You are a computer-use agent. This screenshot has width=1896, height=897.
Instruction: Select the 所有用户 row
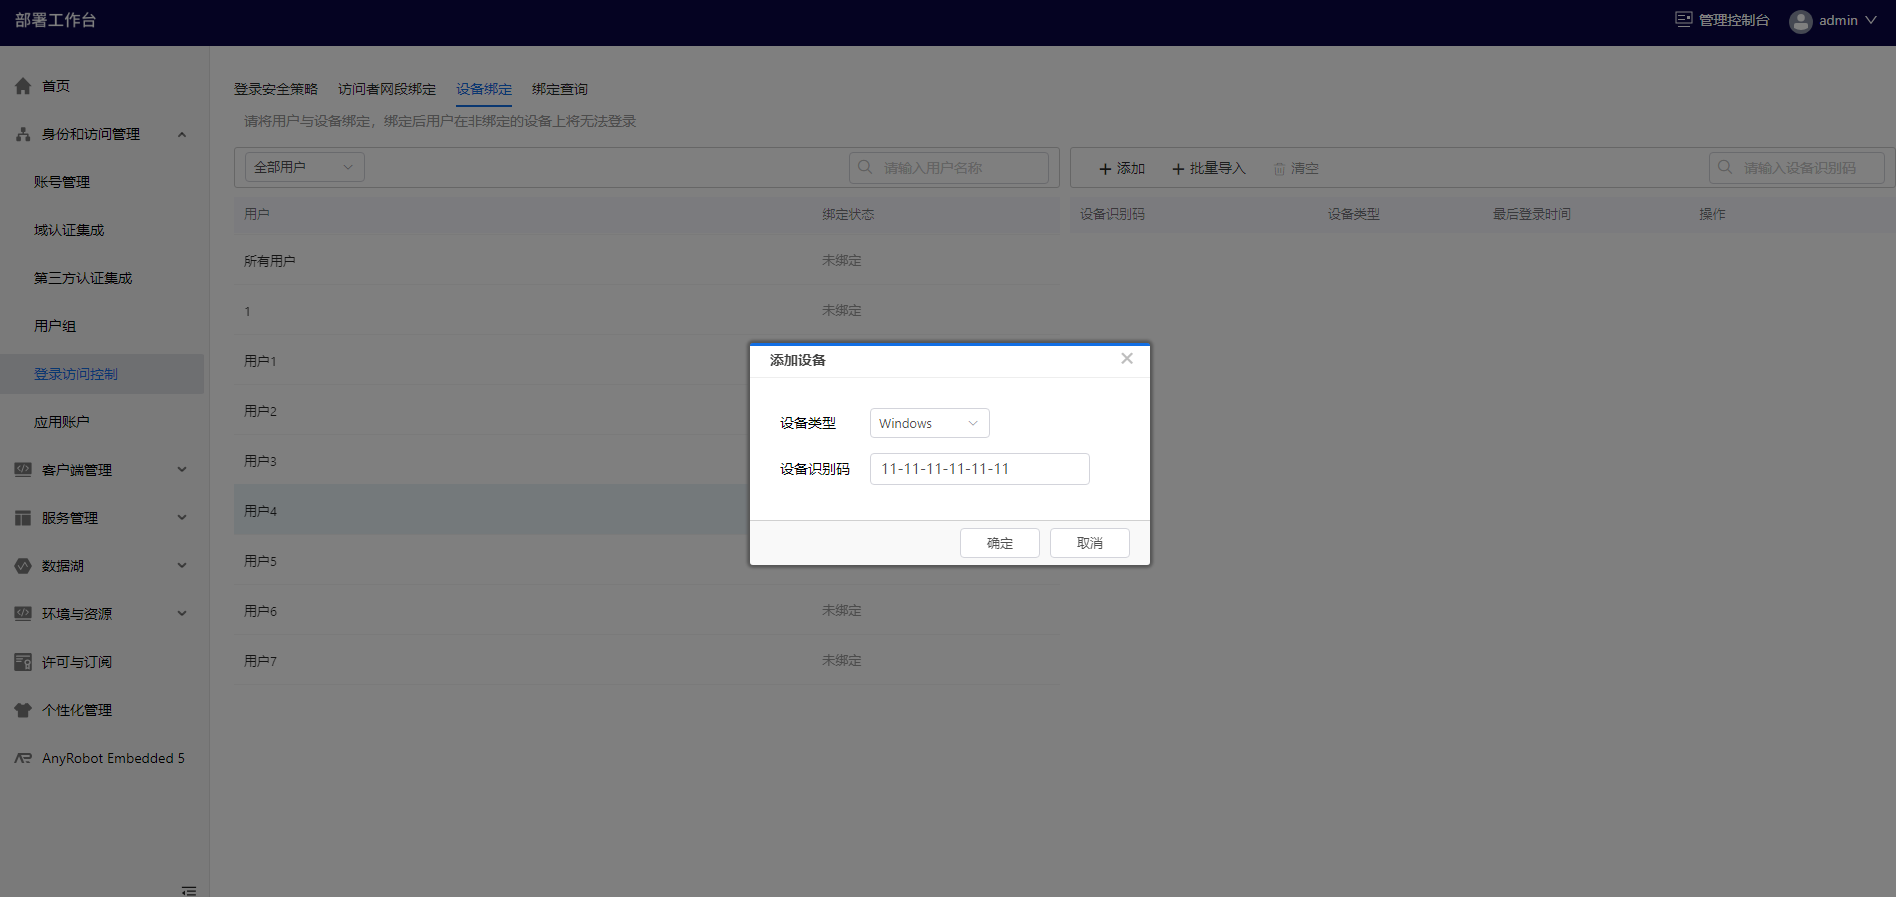point(646,260)
